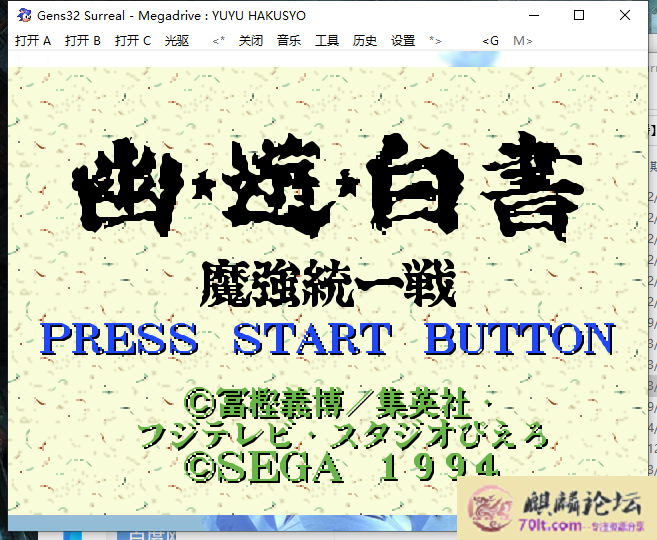Open the 设置 menu
657x540 pixels.
click(403, 41)
